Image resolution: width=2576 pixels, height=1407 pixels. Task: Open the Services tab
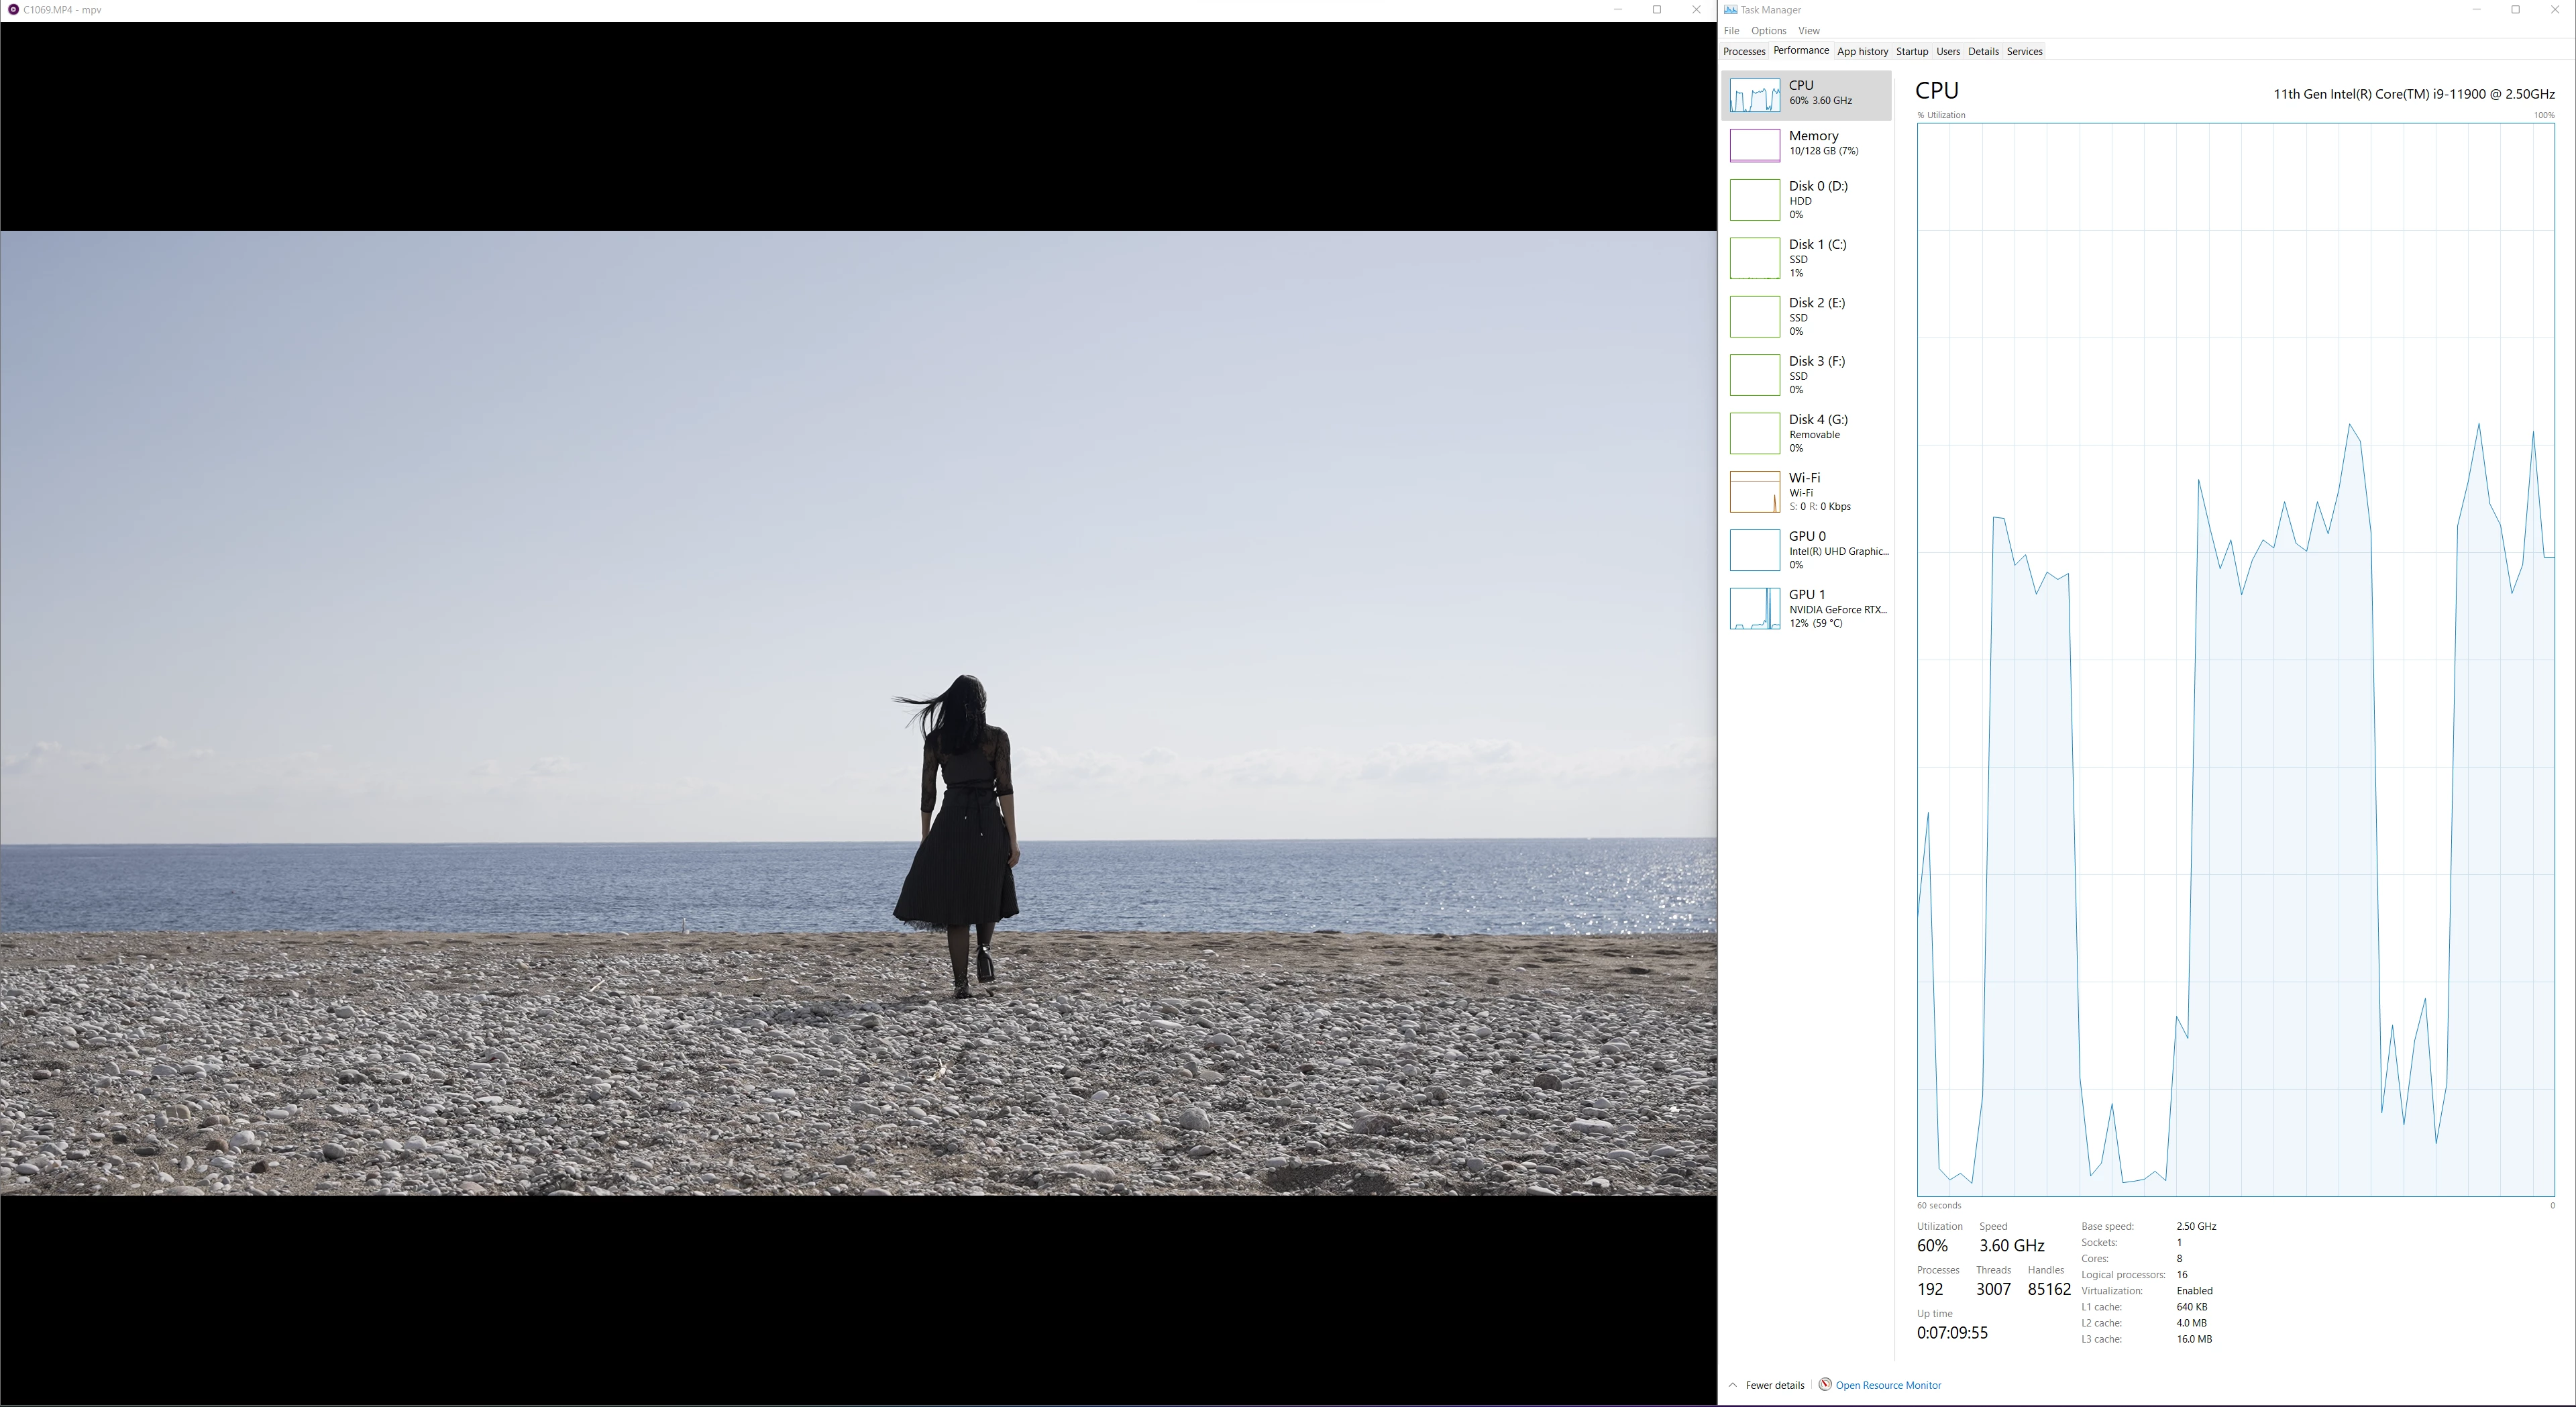click(2024, 52)
